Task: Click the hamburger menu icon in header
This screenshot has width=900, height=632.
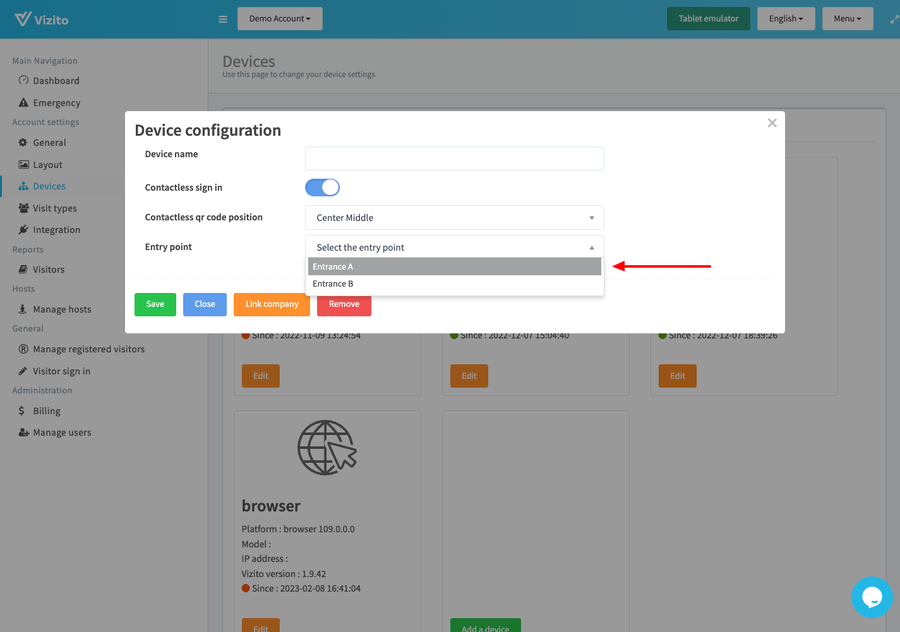Action: [x=222, y=19]
